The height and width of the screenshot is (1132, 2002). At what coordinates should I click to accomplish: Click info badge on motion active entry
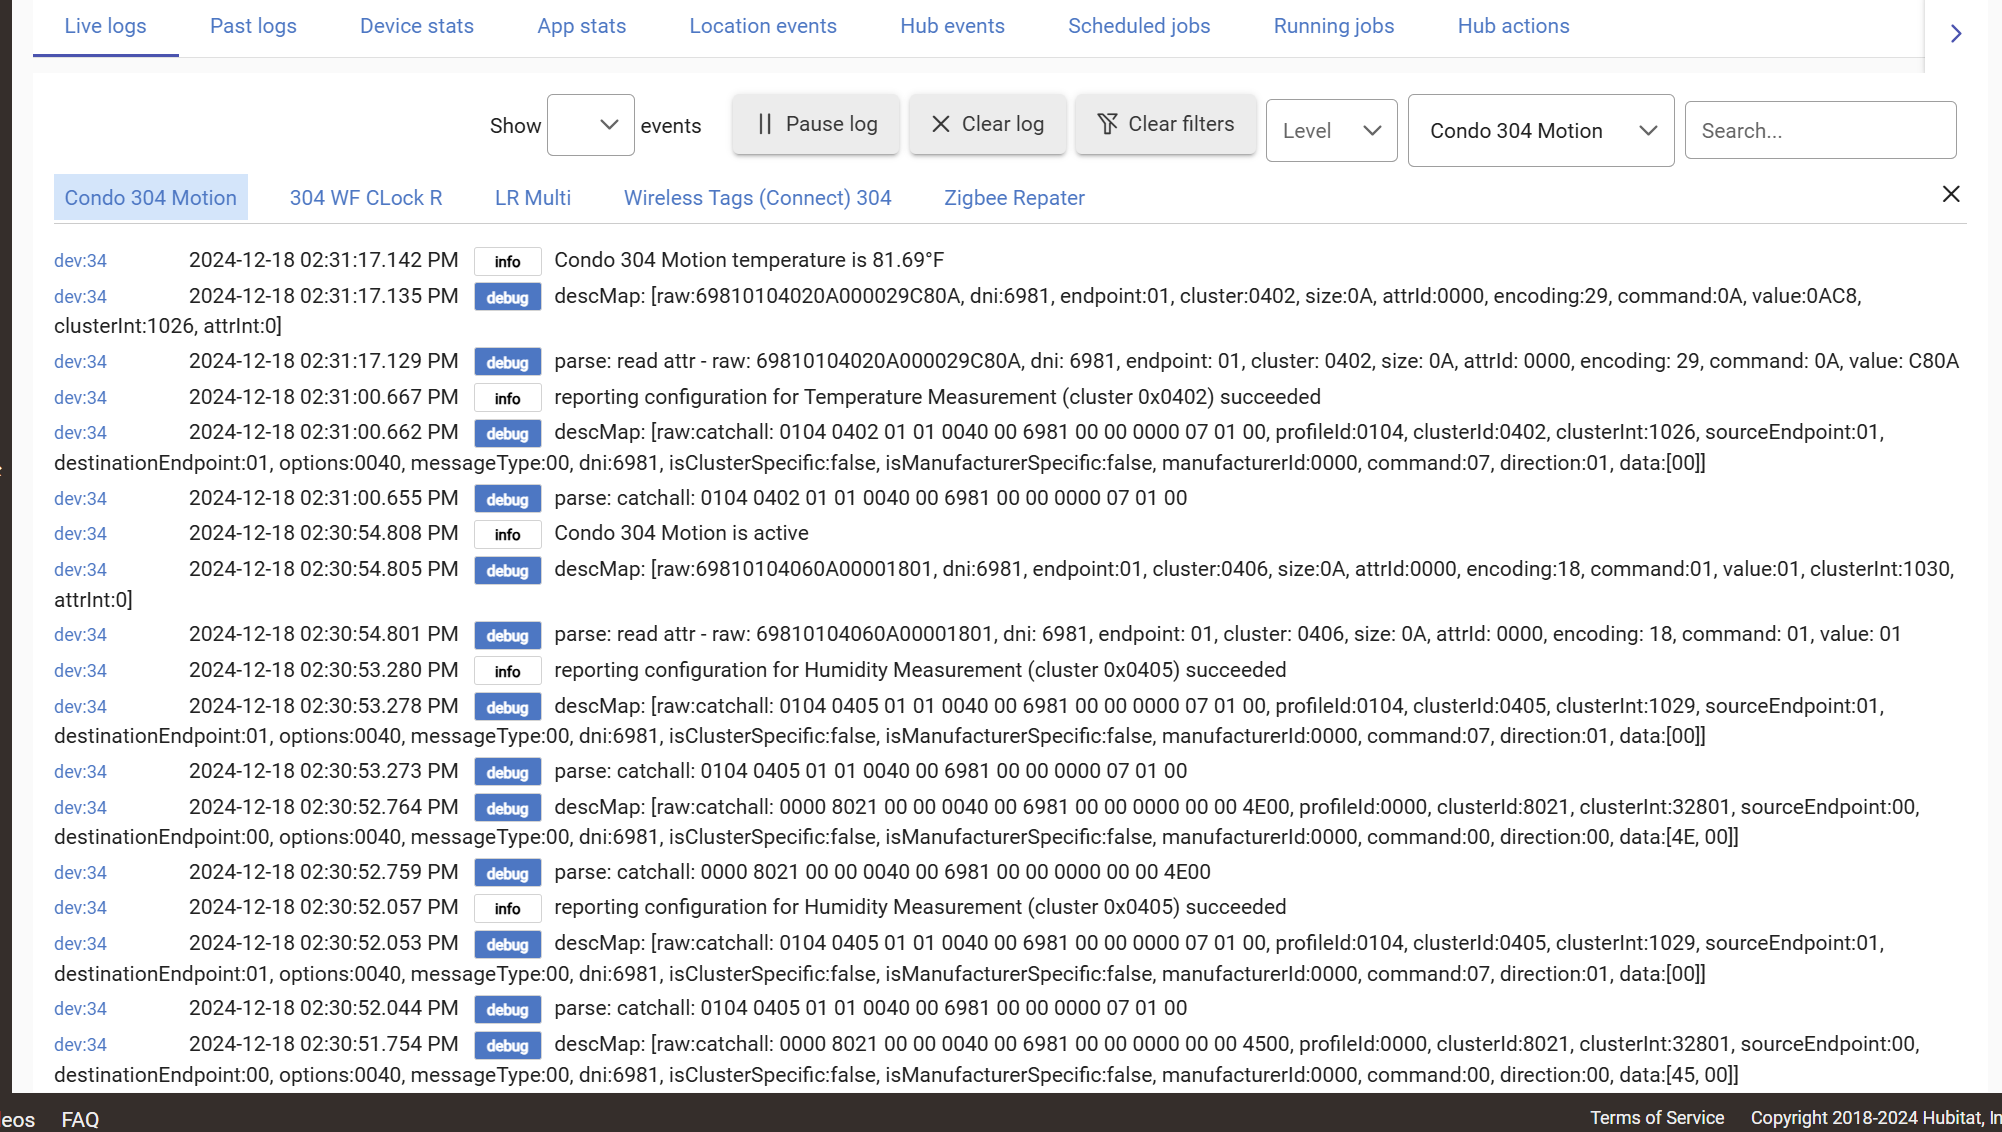tap(507, 535)
